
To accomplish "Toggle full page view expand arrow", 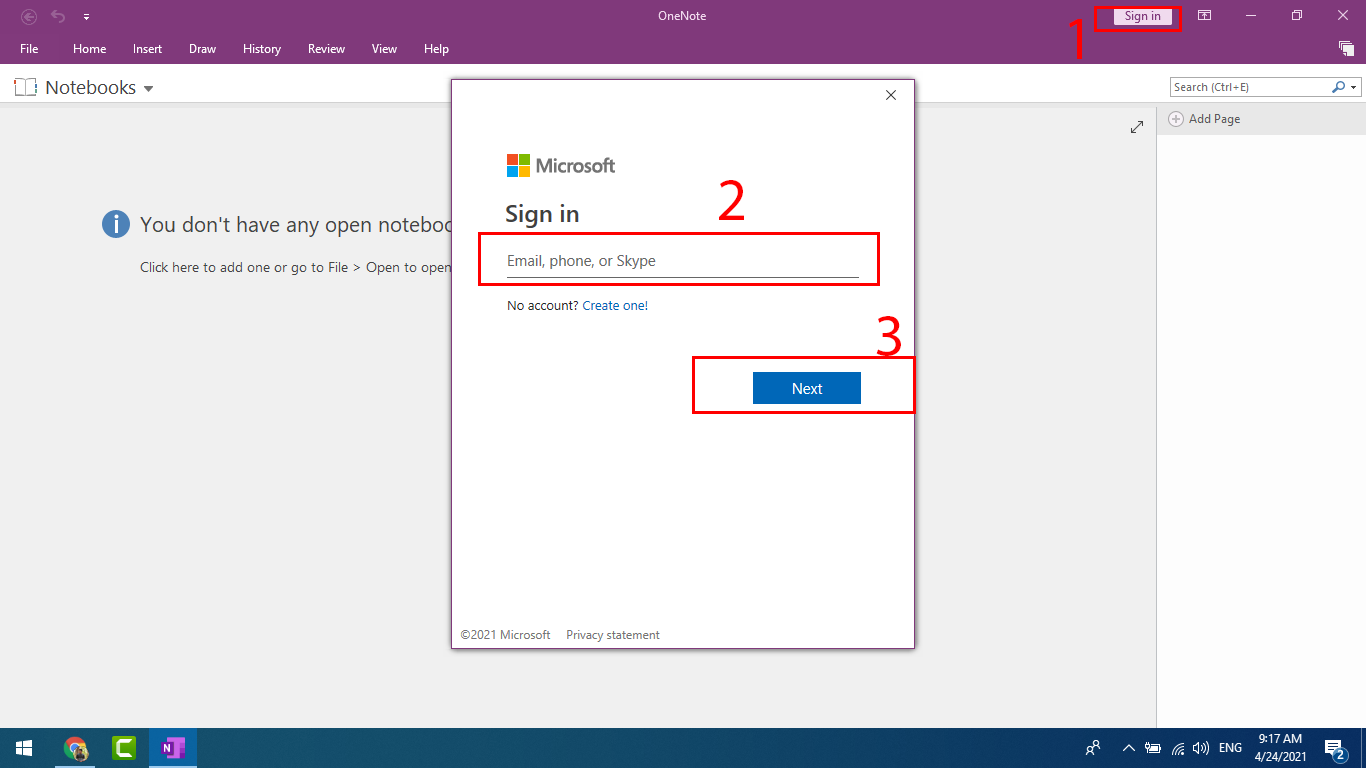I will tap(1136, 127).
